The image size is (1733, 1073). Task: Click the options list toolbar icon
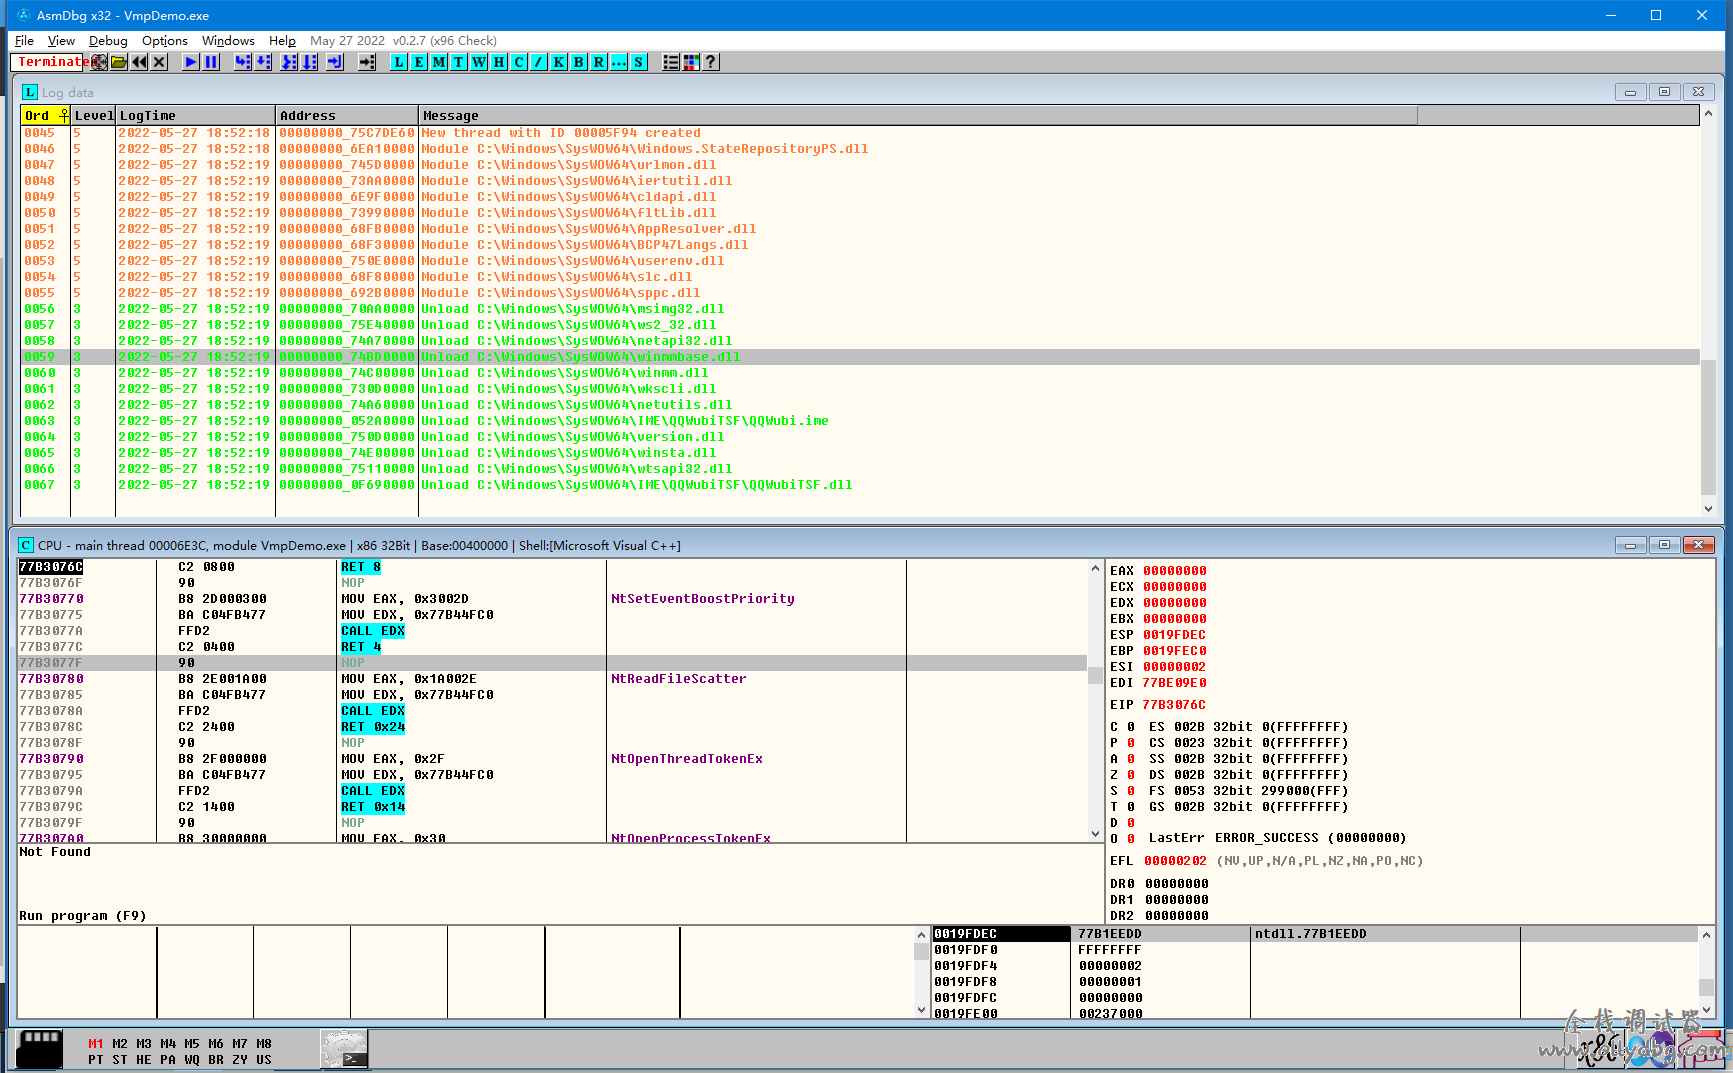tap(671, 62)
